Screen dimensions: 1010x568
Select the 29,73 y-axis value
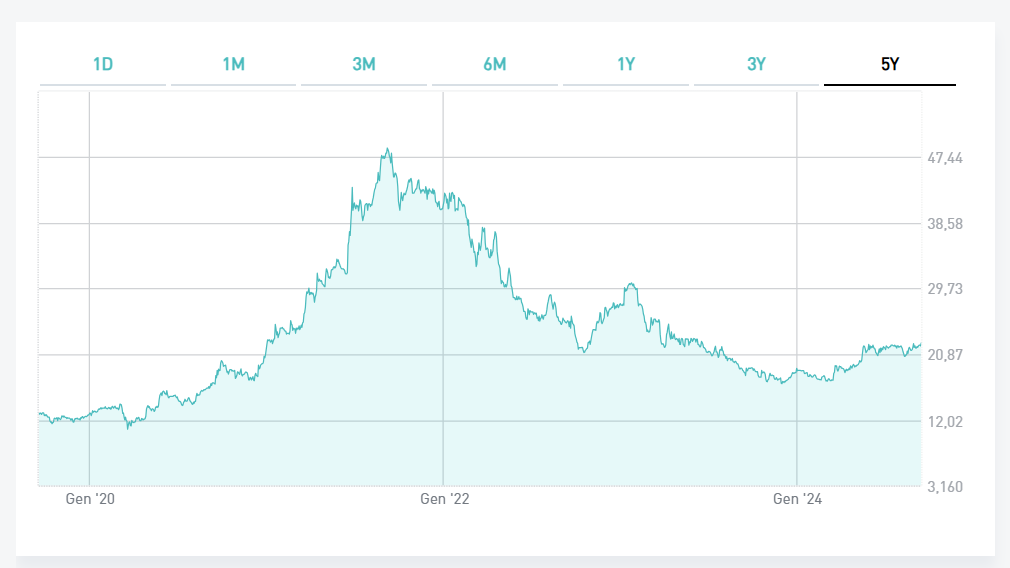point(945,289)
